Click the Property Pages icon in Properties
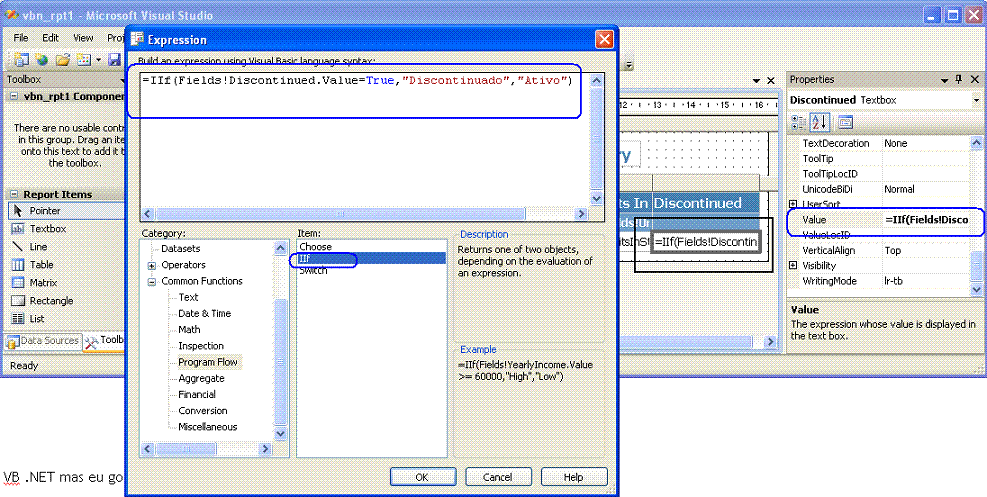The width and height of the screenshot is (987, 497). [x=845, y=122]
